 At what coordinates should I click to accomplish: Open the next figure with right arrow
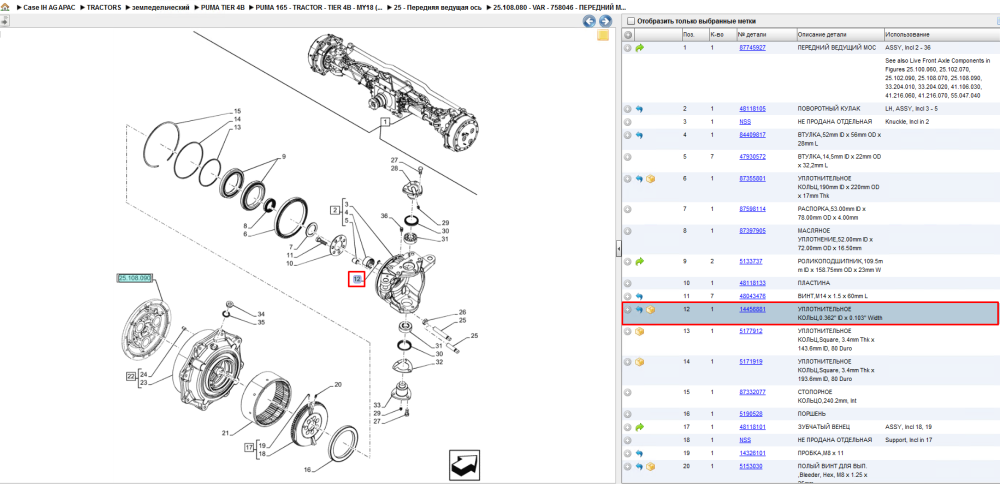pos(605,21)
